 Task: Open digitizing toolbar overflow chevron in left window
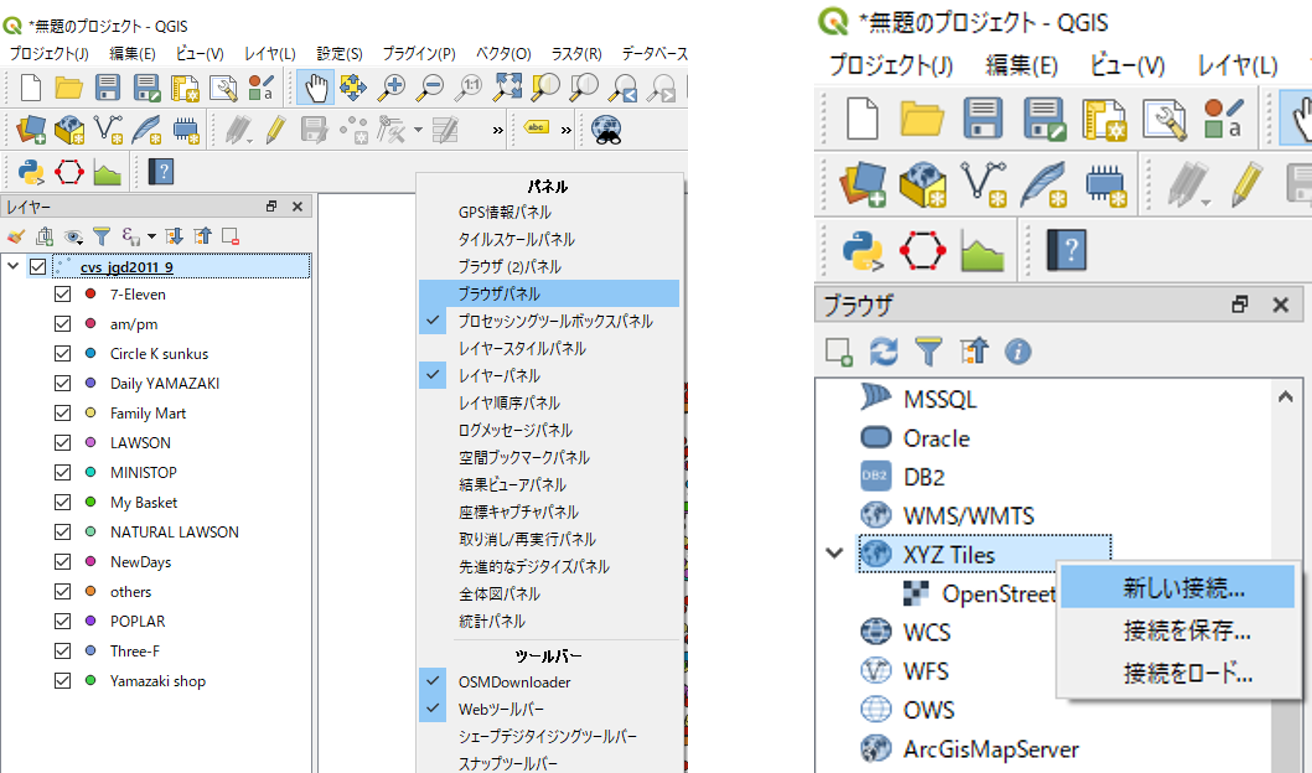pyautogui.click(x=498, y=130)
